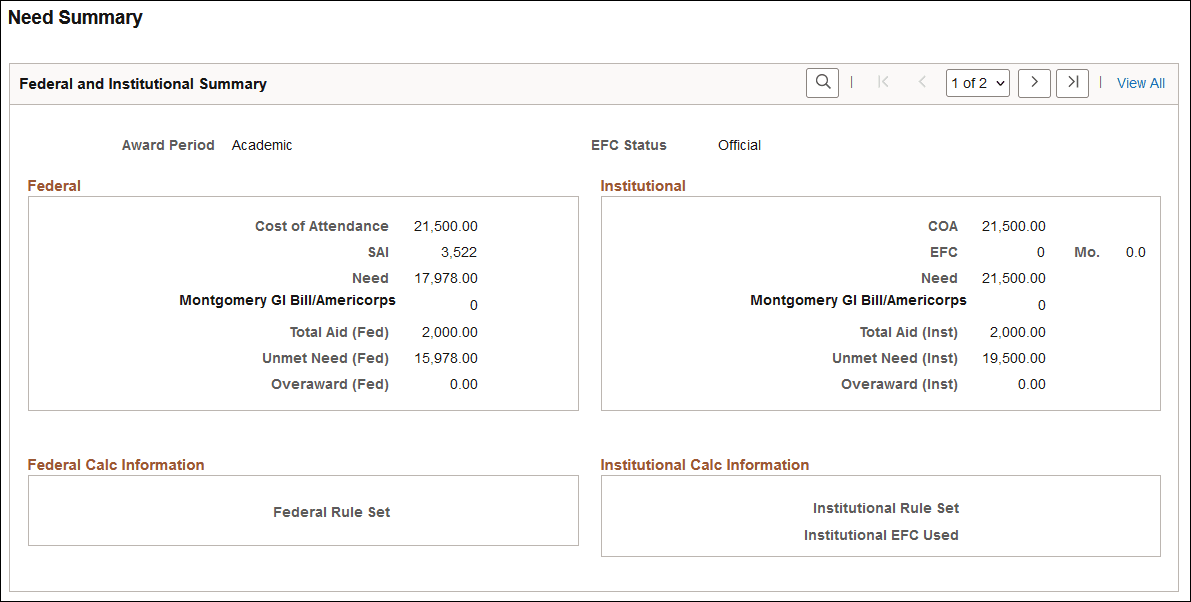Open the dropdown arrow beside record counter
1191x602 pixels.
(x=994, y=83)
